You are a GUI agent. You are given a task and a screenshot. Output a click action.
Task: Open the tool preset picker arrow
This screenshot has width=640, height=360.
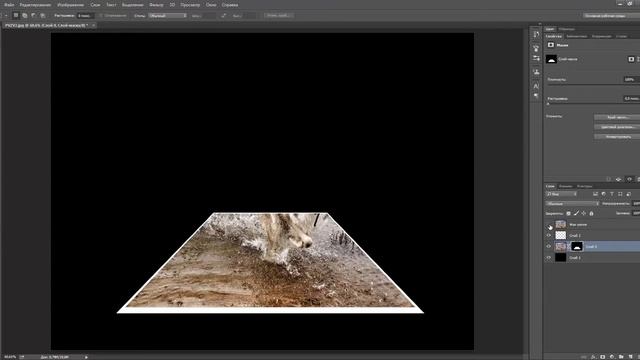point(6,16)
